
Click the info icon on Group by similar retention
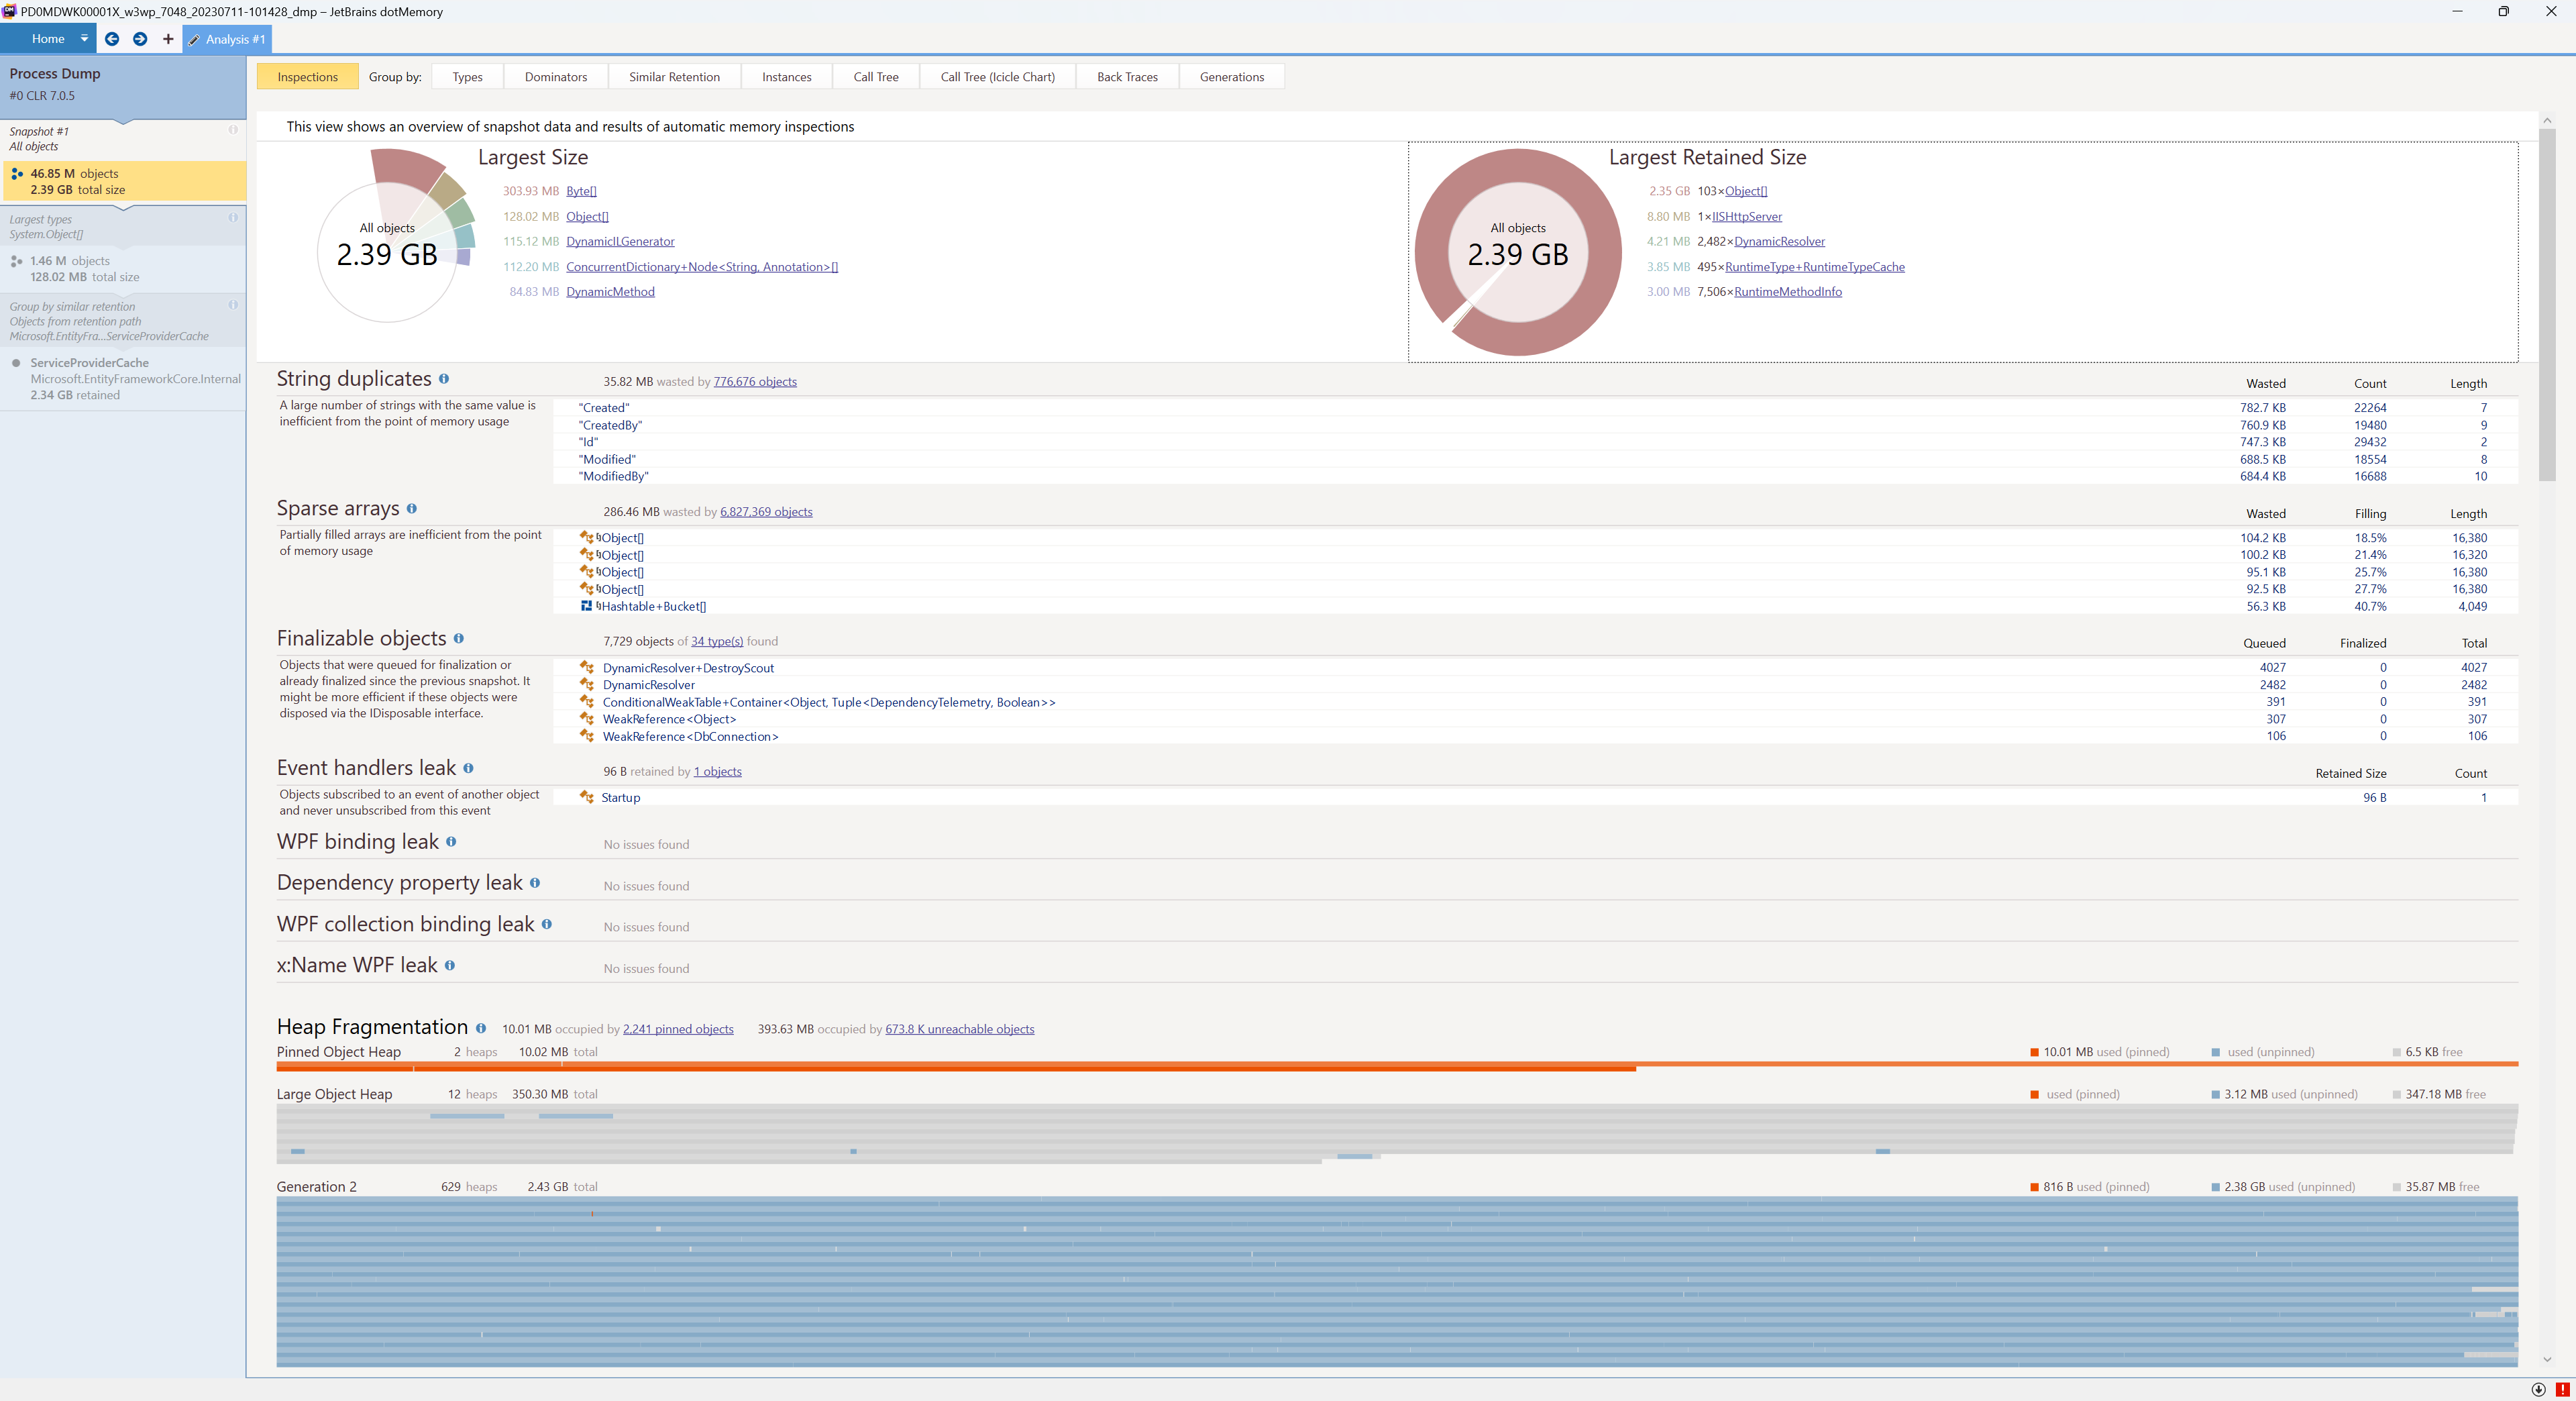pyautogui.click(x=233, y=305)
